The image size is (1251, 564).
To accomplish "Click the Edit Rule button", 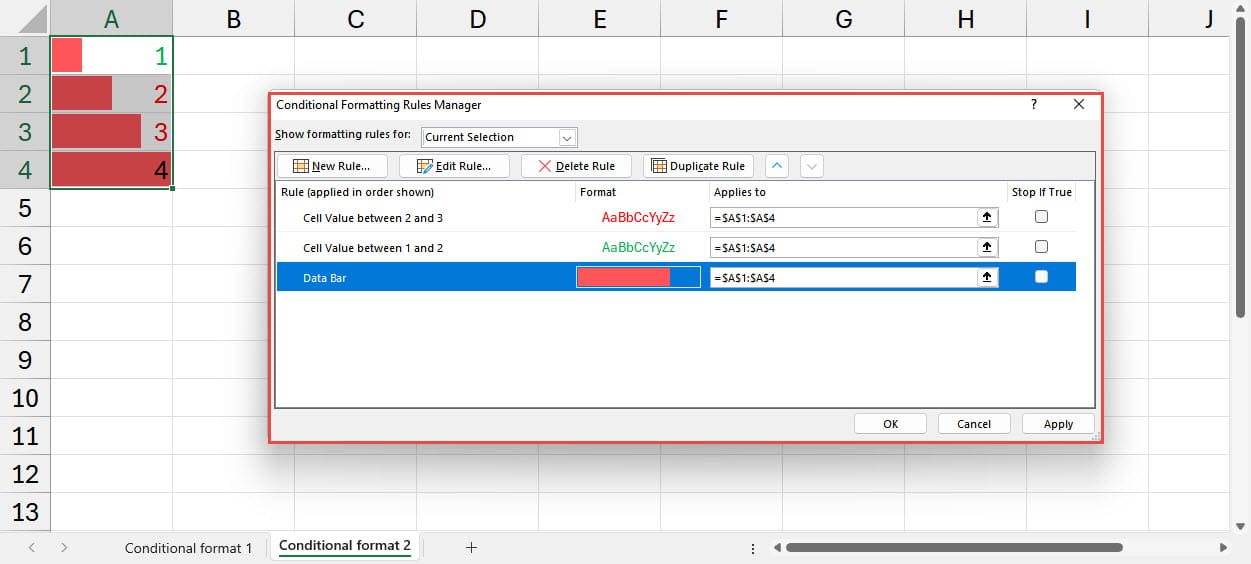I will coord(454,166).
